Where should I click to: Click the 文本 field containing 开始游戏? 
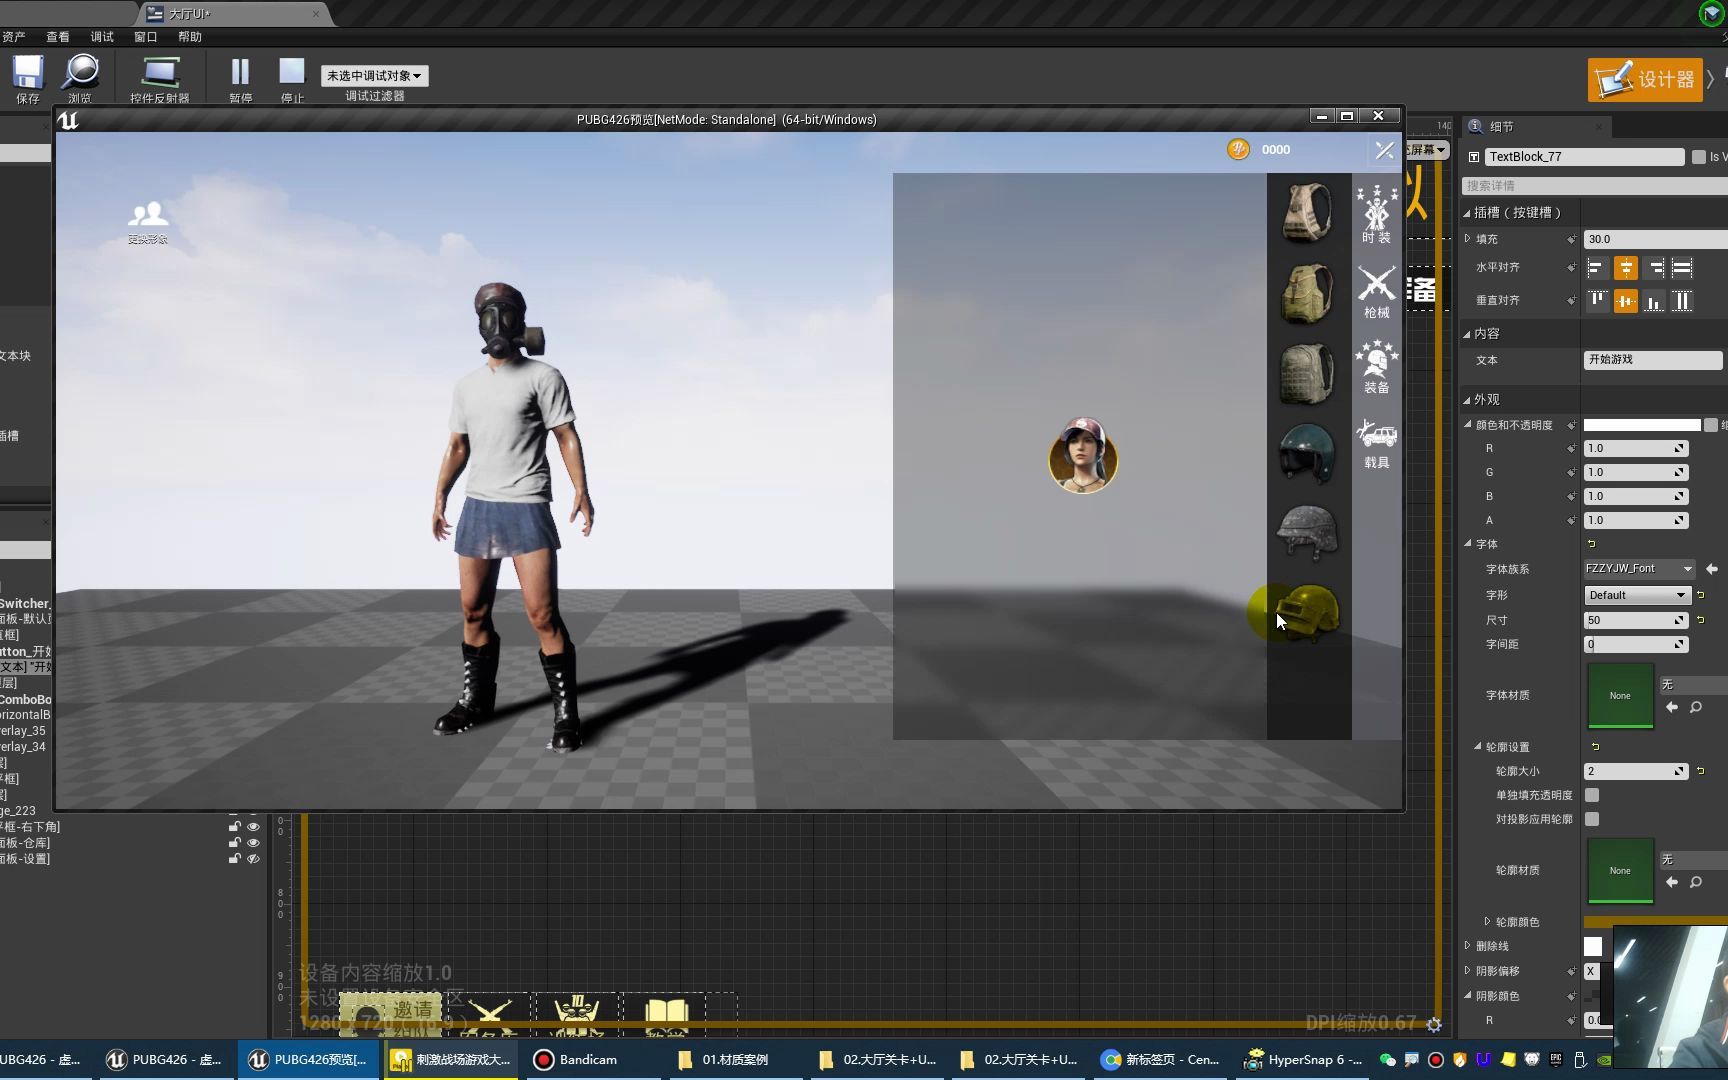coord(1653,360)
